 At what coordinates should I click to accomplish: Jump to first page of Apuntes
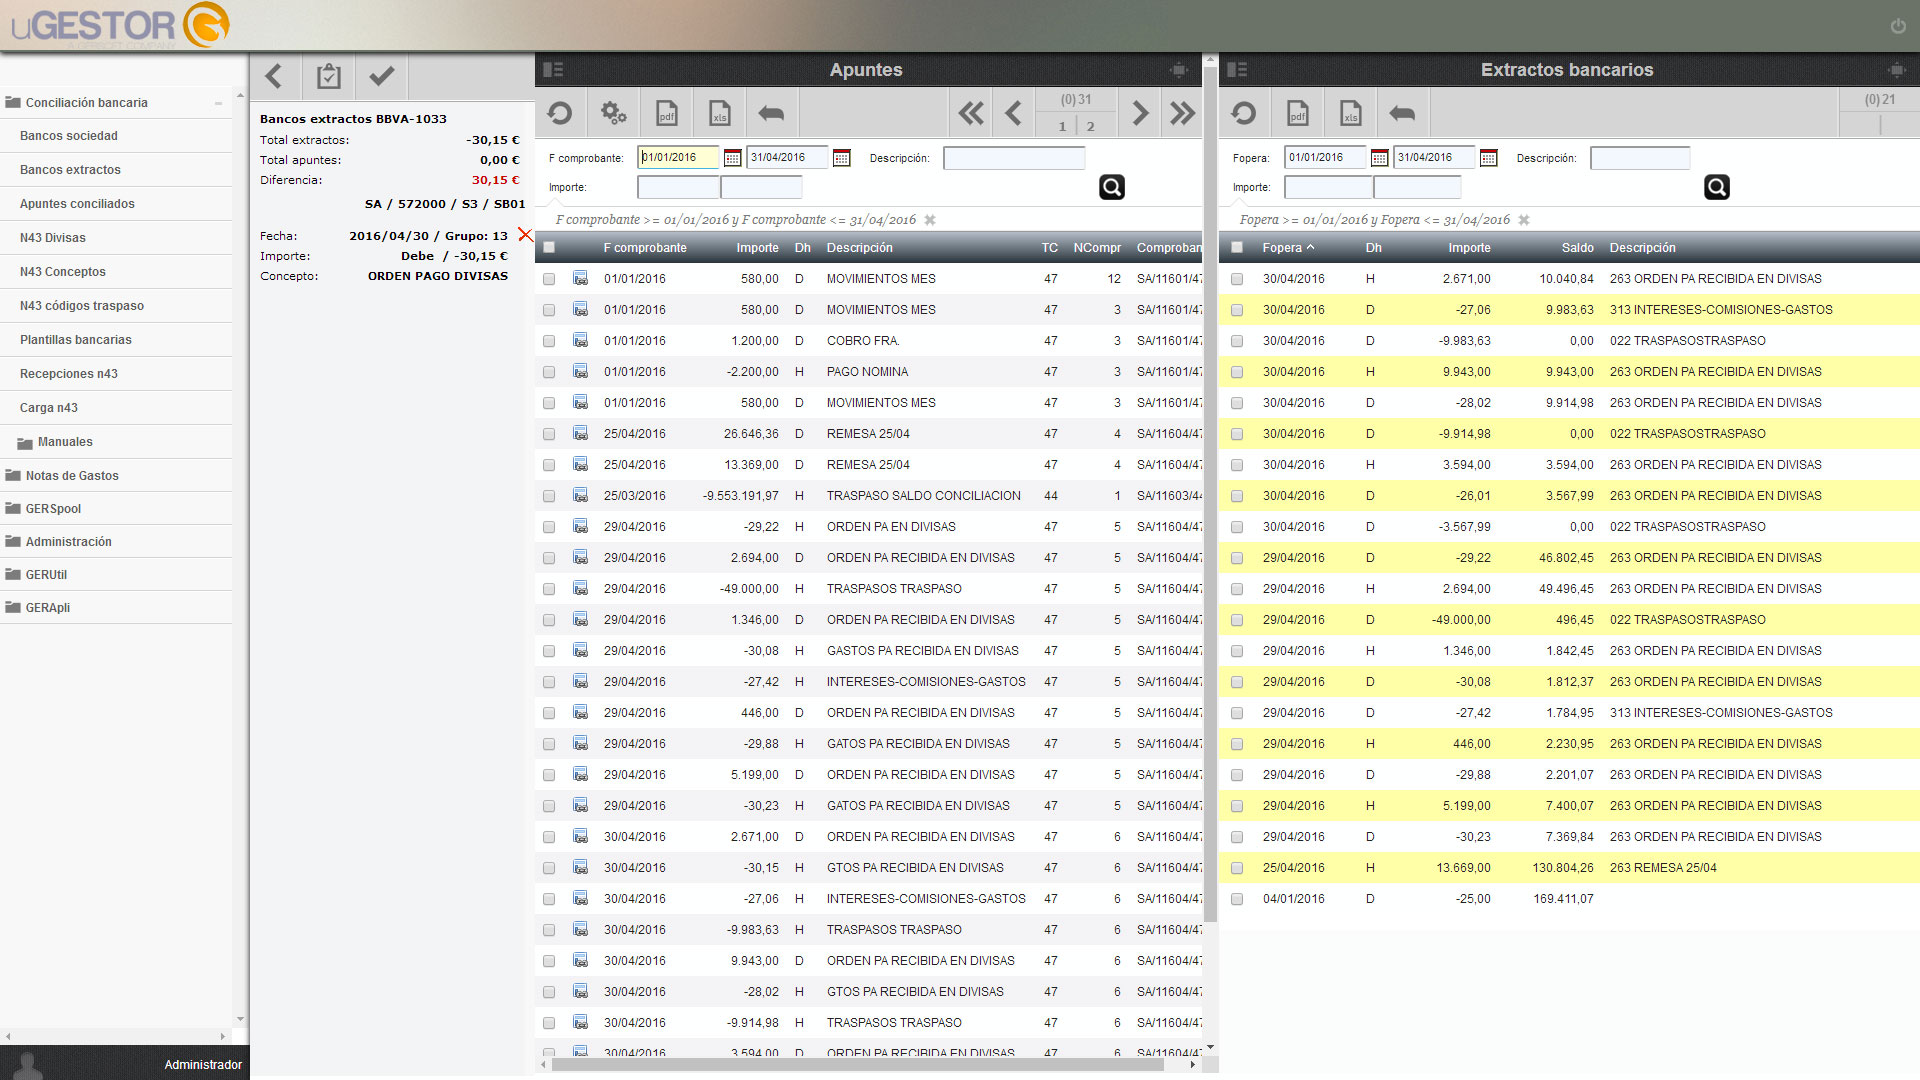coord(970,113)
